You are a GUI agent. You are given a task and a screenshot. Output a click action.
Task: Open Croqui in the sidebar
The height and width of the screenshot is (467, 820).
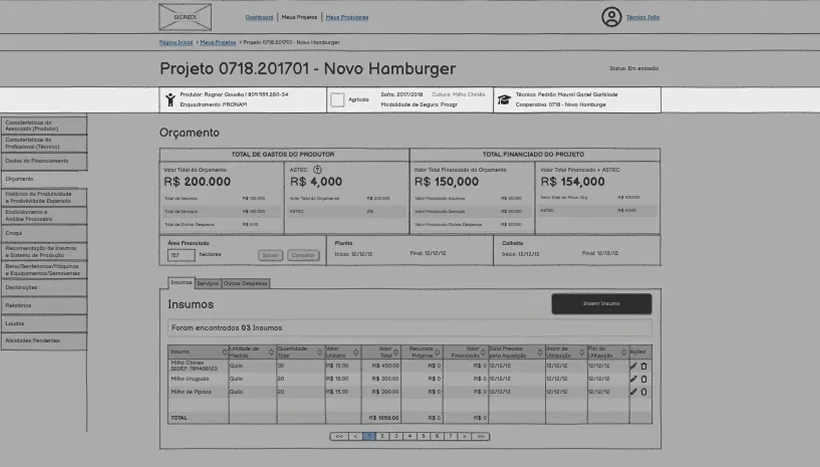(x=44, y=233)
